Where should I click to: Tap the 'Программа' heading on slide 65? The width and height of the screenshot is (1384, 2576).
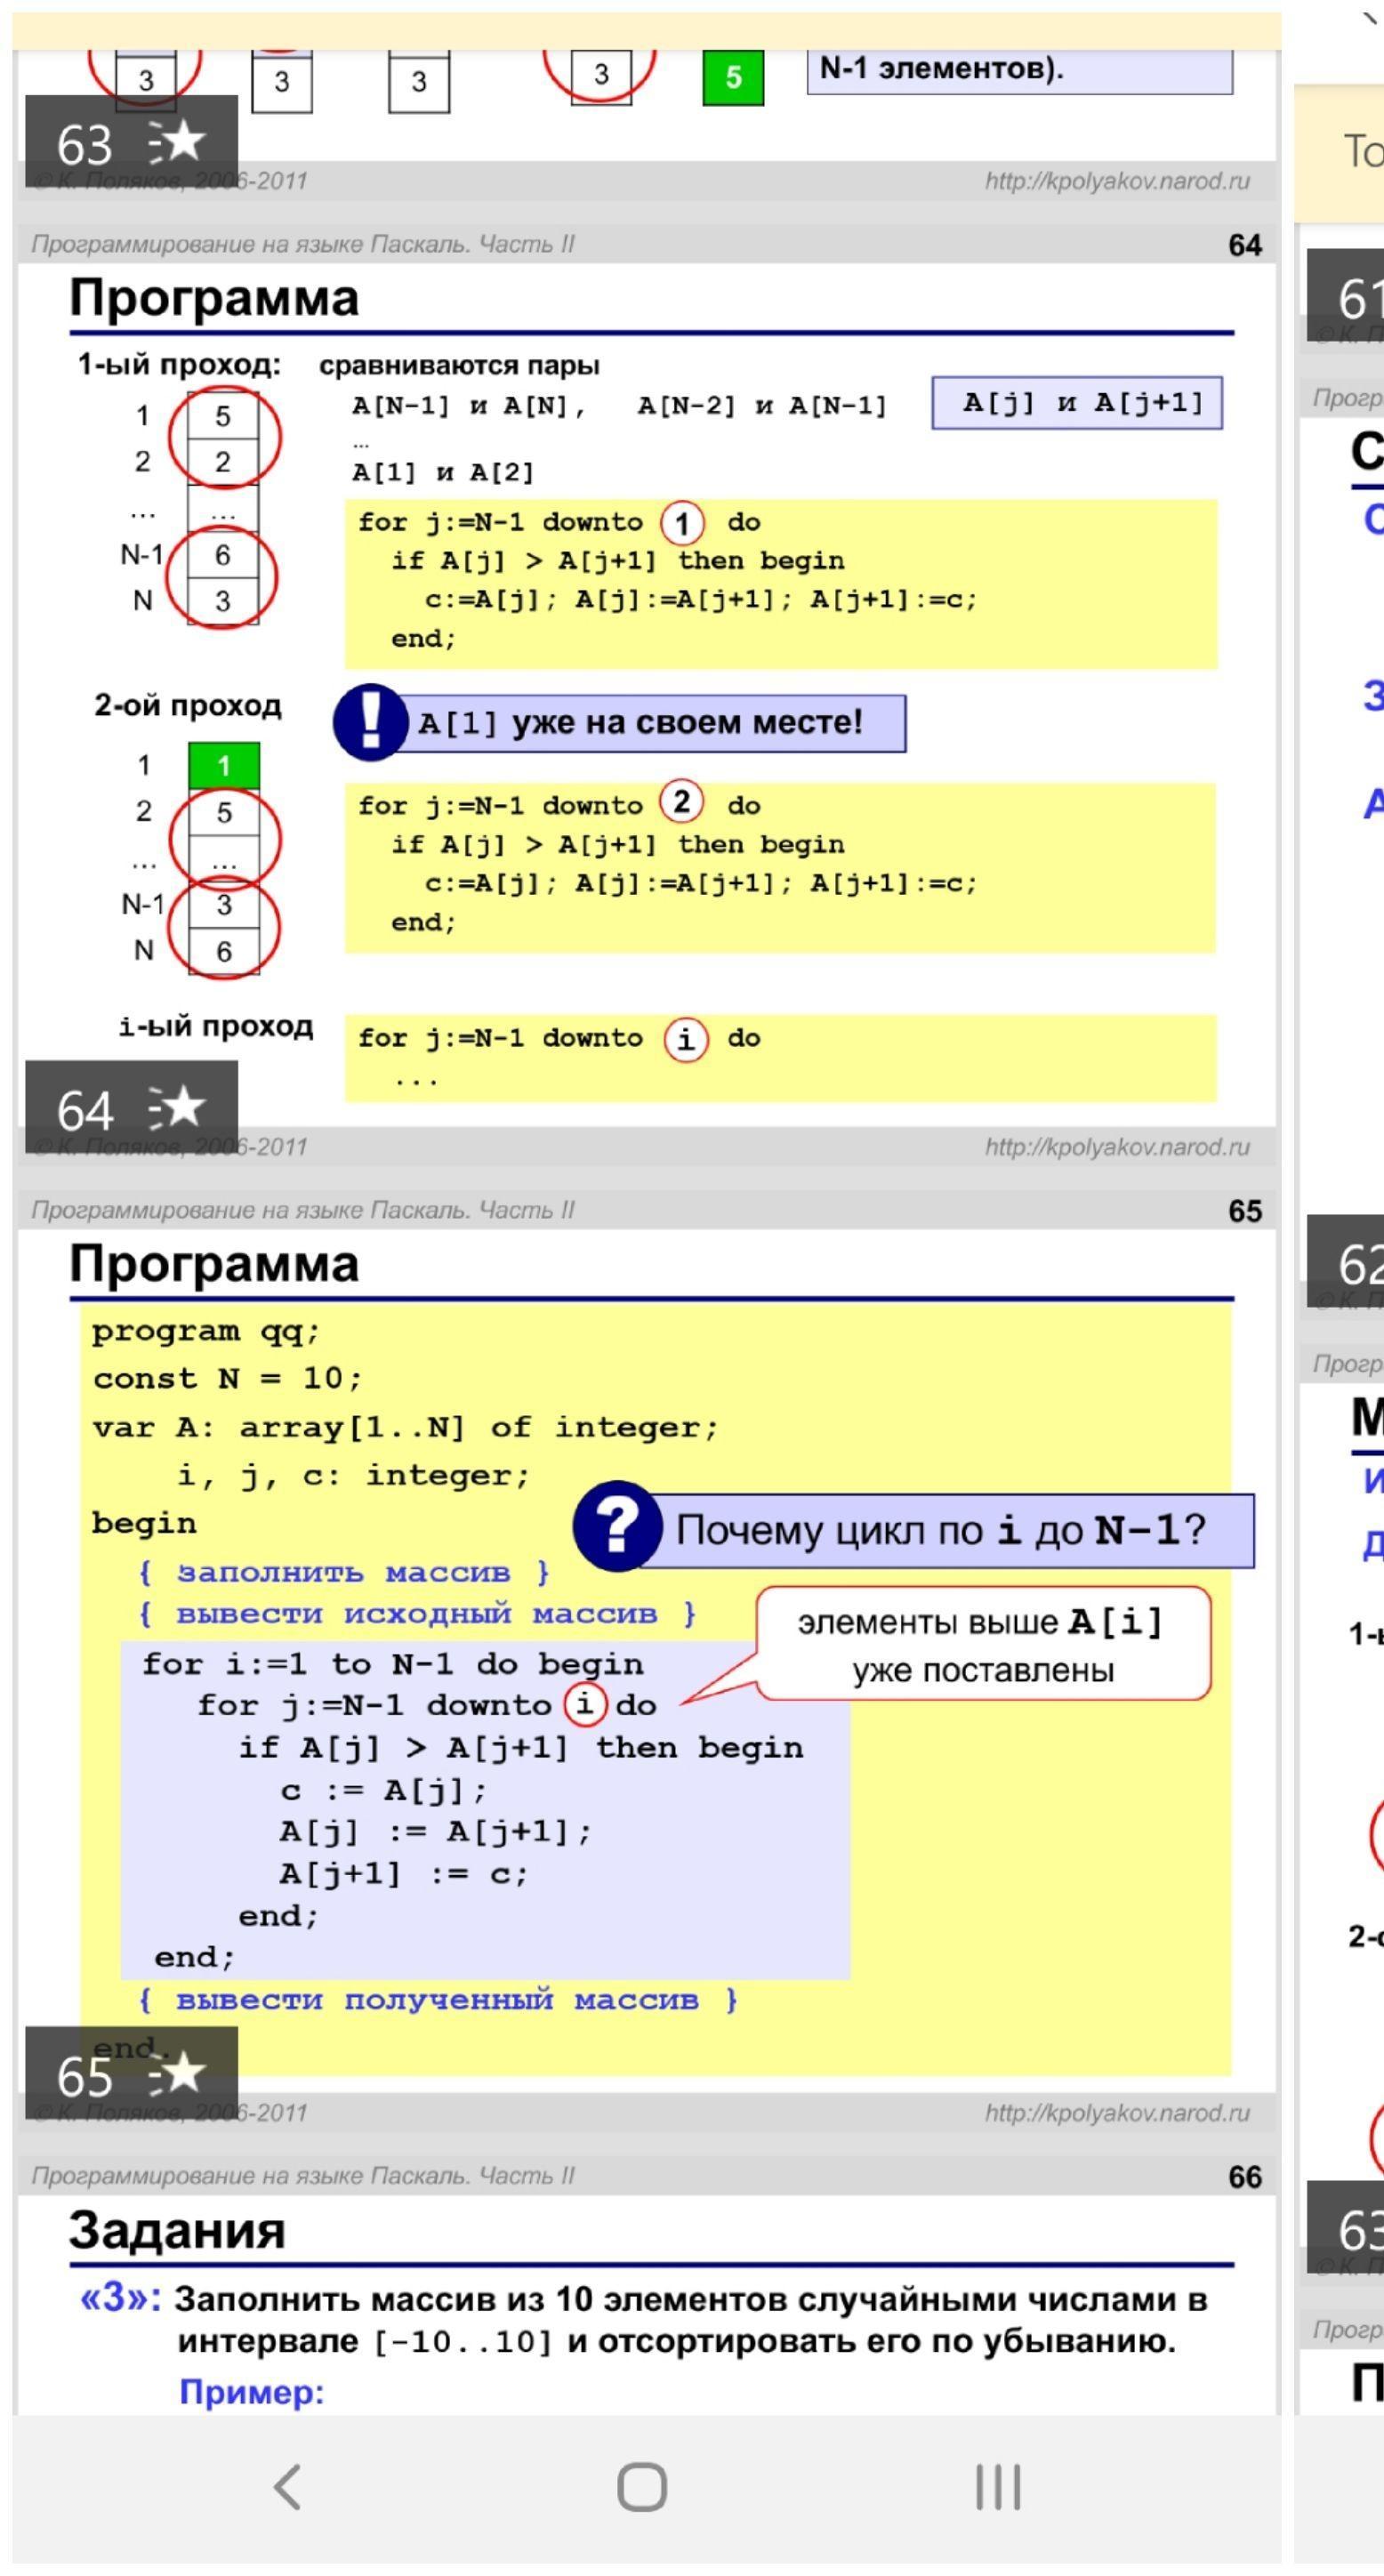pyautogui.click(x=214, y=1264)
